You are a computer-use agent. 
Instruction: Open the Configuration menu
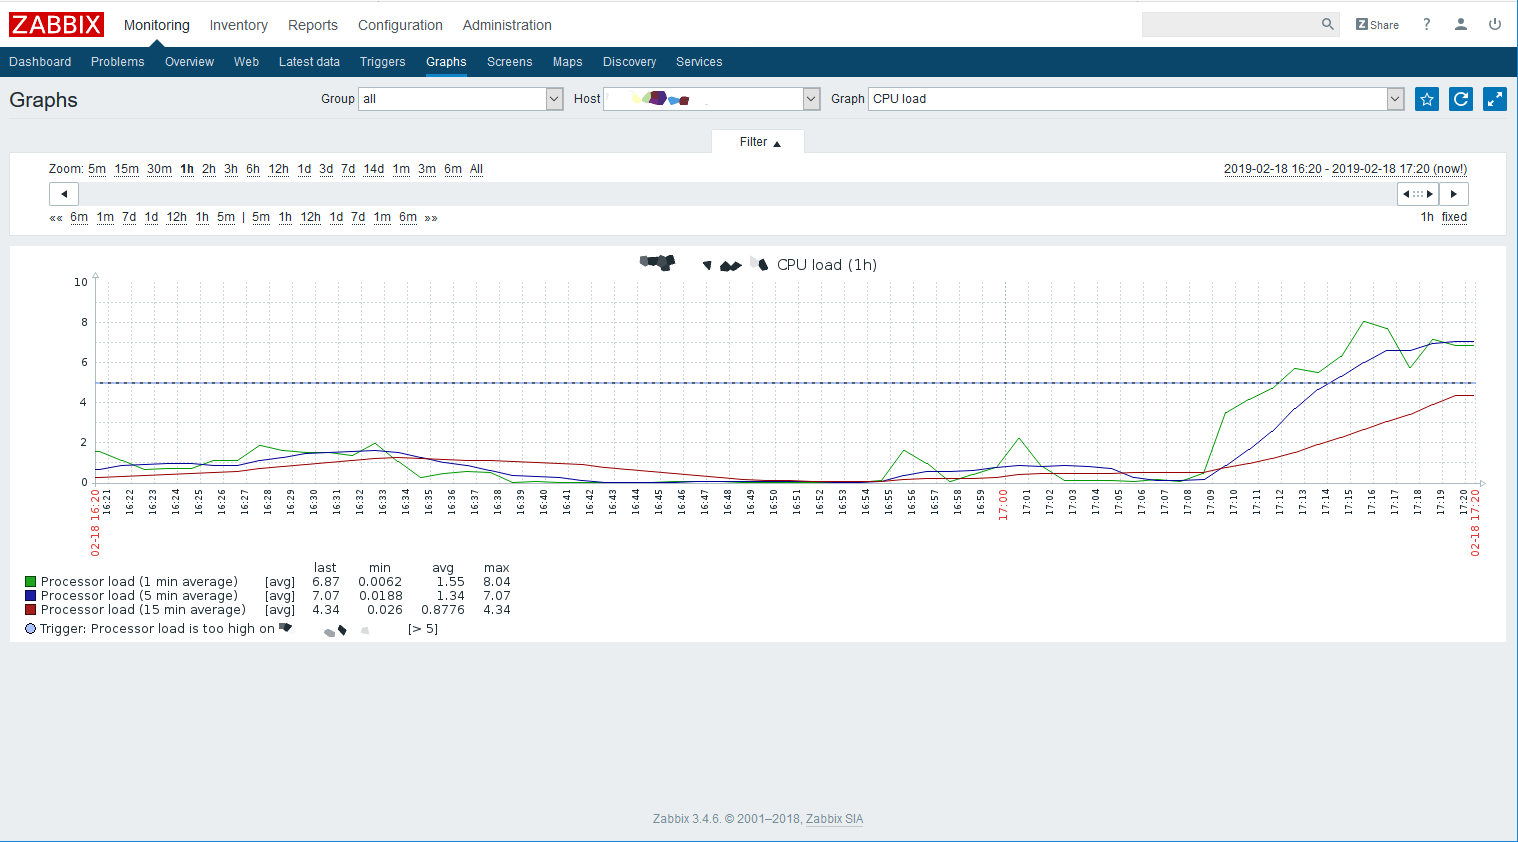tap(400, 25)
